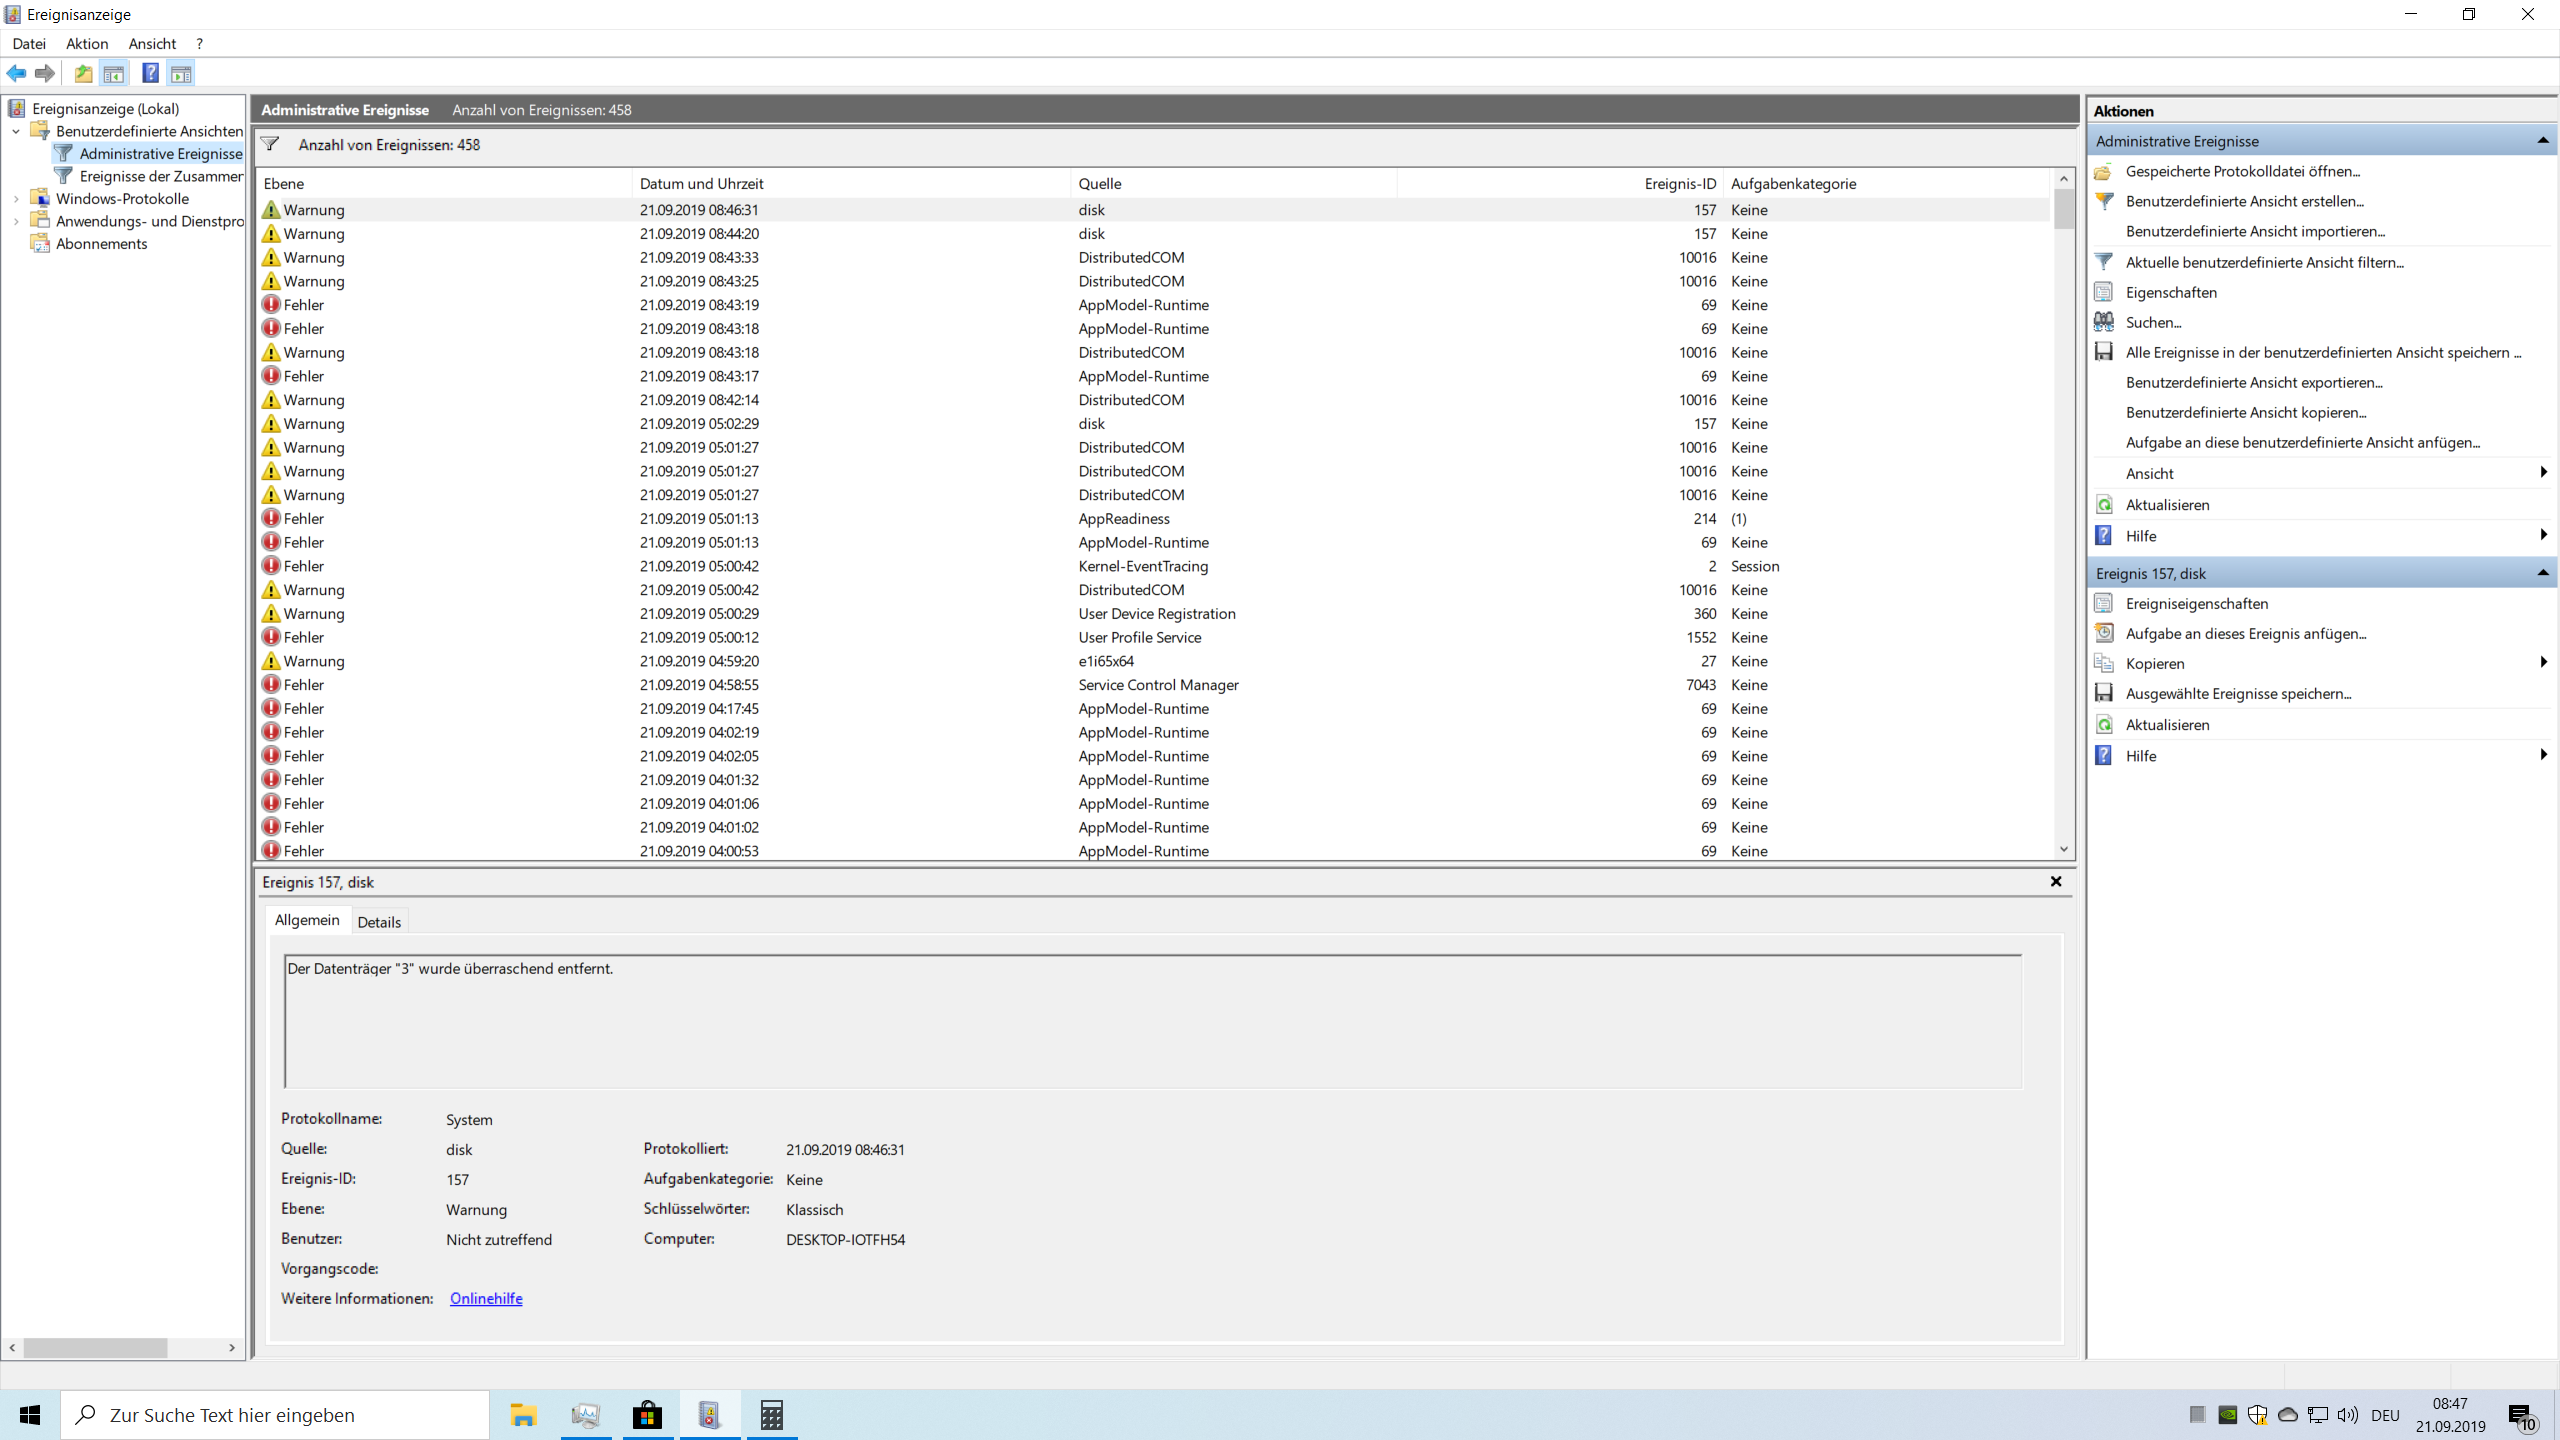Collapse the Benutzerdefinierte Ansichten node

16,131
